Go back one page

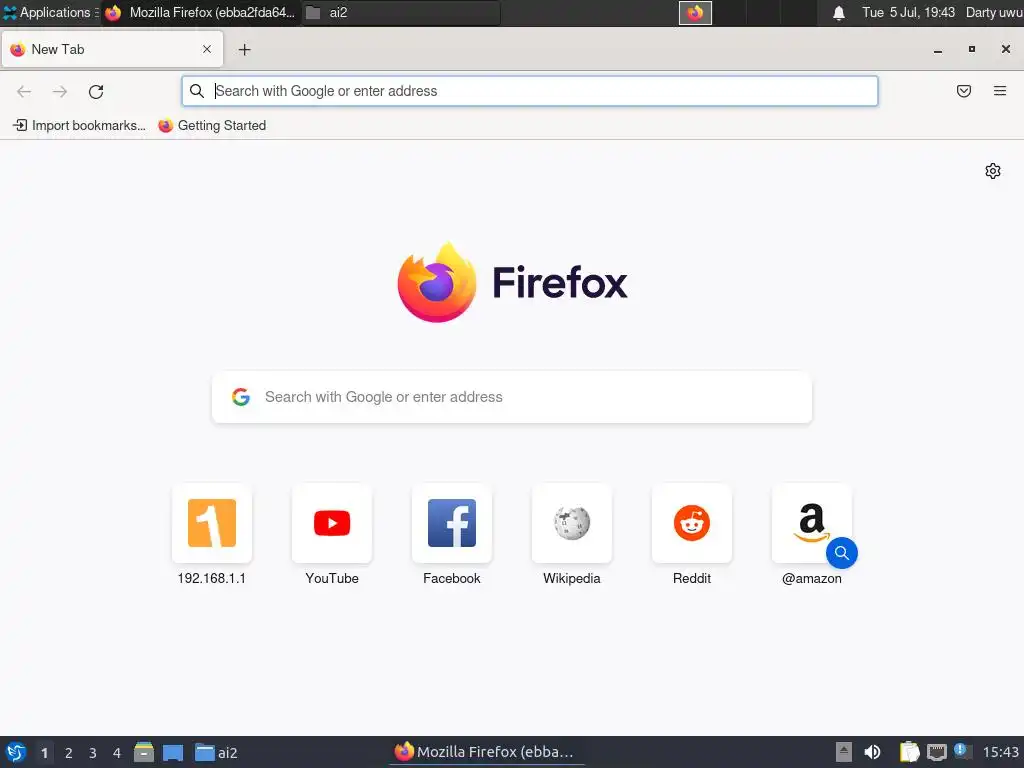(x=24, y=91)
